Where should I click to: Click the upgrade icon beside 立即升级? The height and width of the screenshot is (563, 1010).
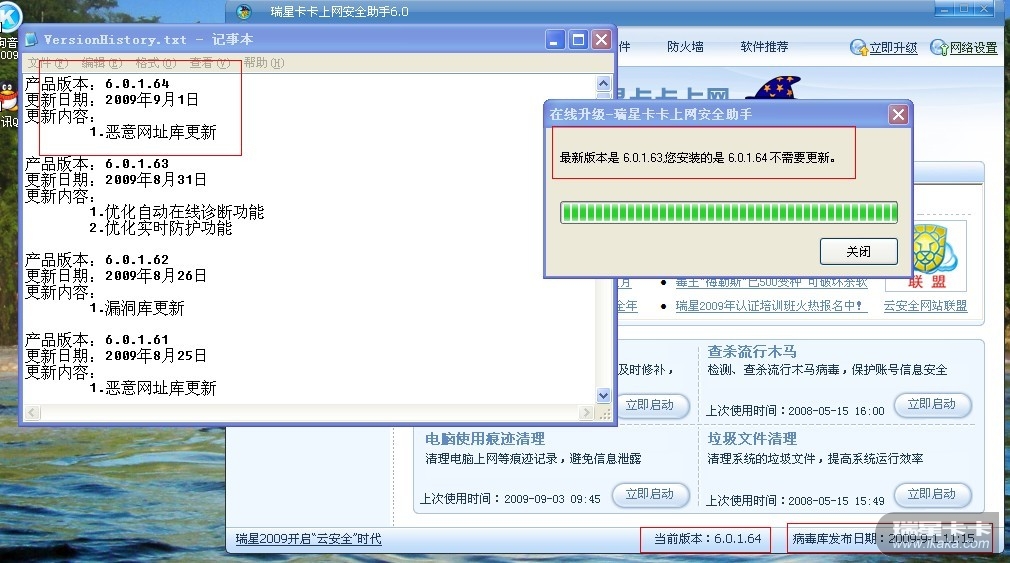(x=859, y=48)
